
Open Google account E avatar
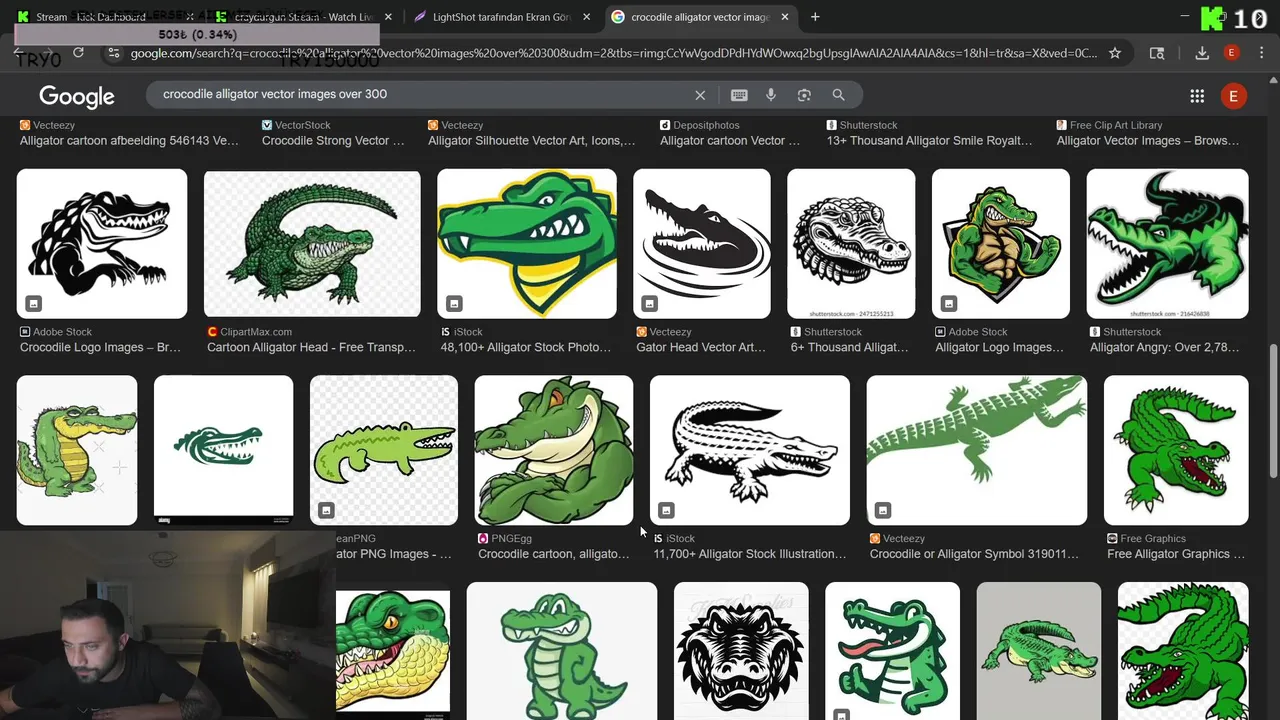pyautogui.click(x=1233, y=96)
